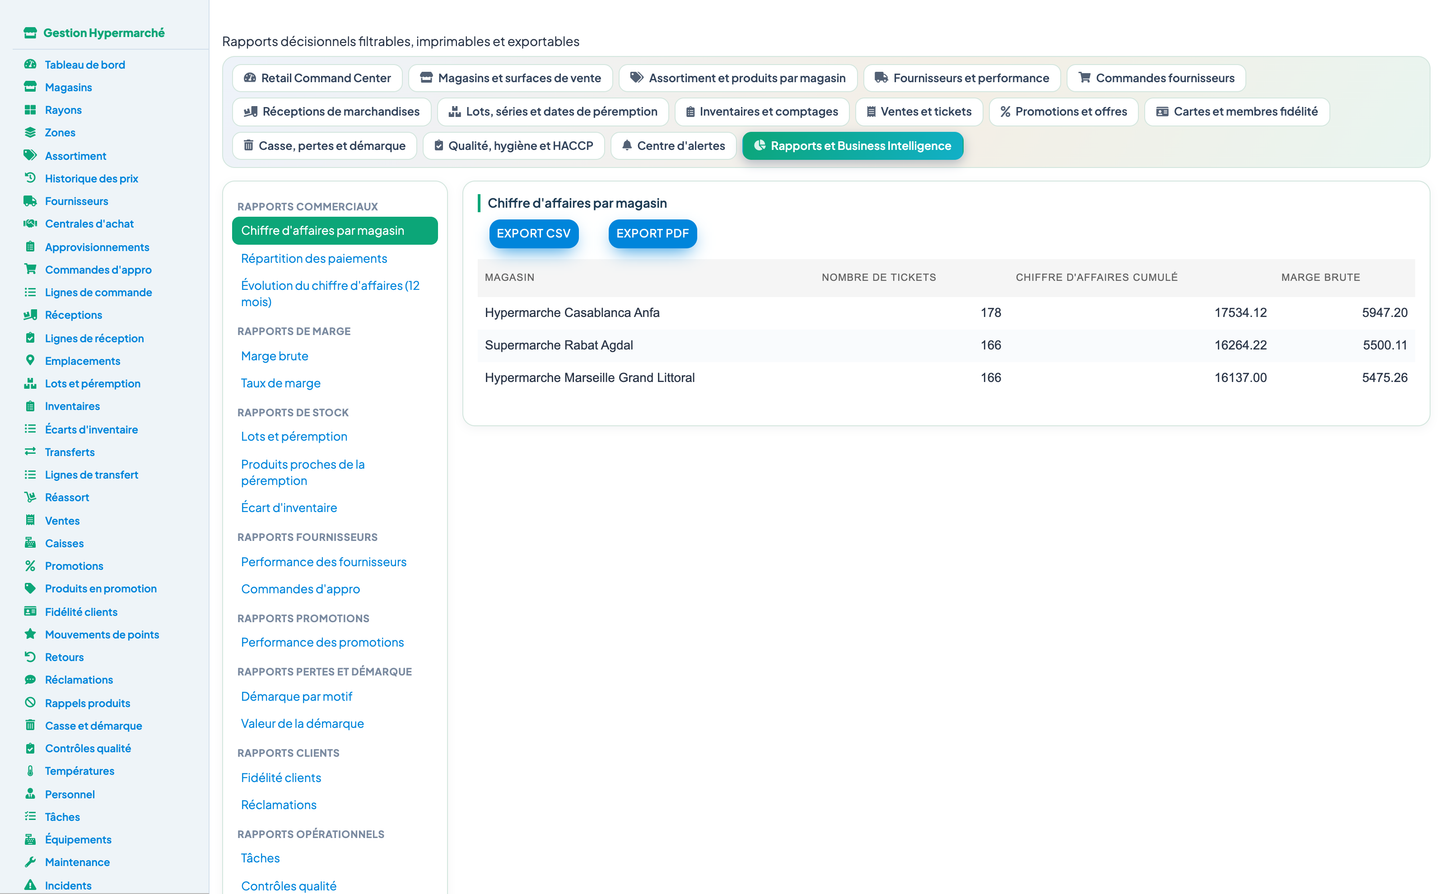
Task: Click the Réclamations speech bubble icon
Action: [30, 680]
